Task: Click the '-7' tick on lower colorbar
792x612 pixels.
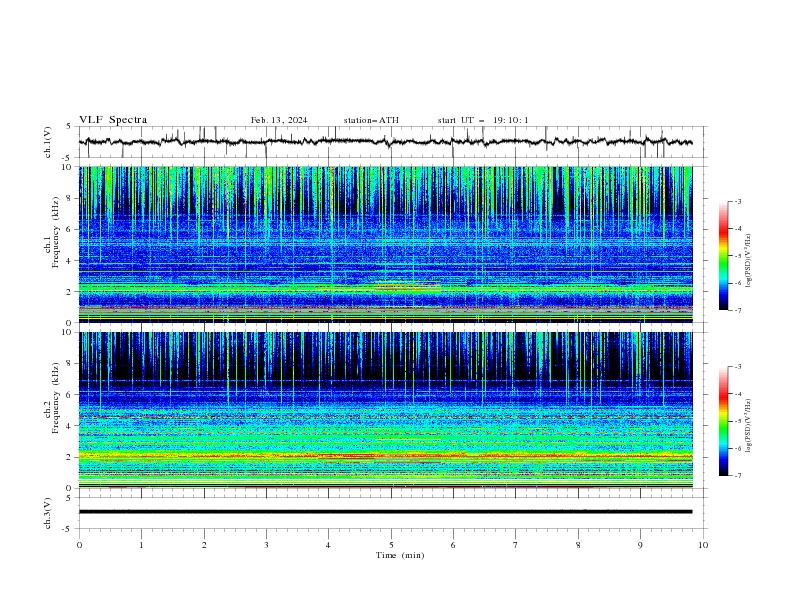Action: point(737,476)
